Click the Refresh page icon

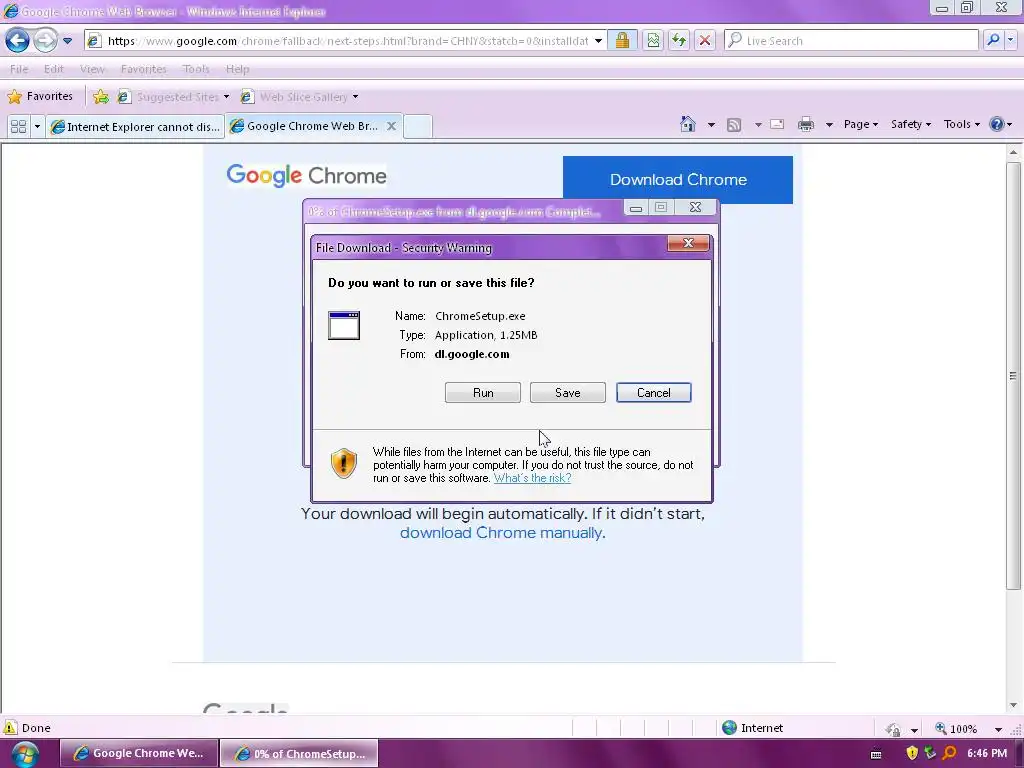pos(679,40)
